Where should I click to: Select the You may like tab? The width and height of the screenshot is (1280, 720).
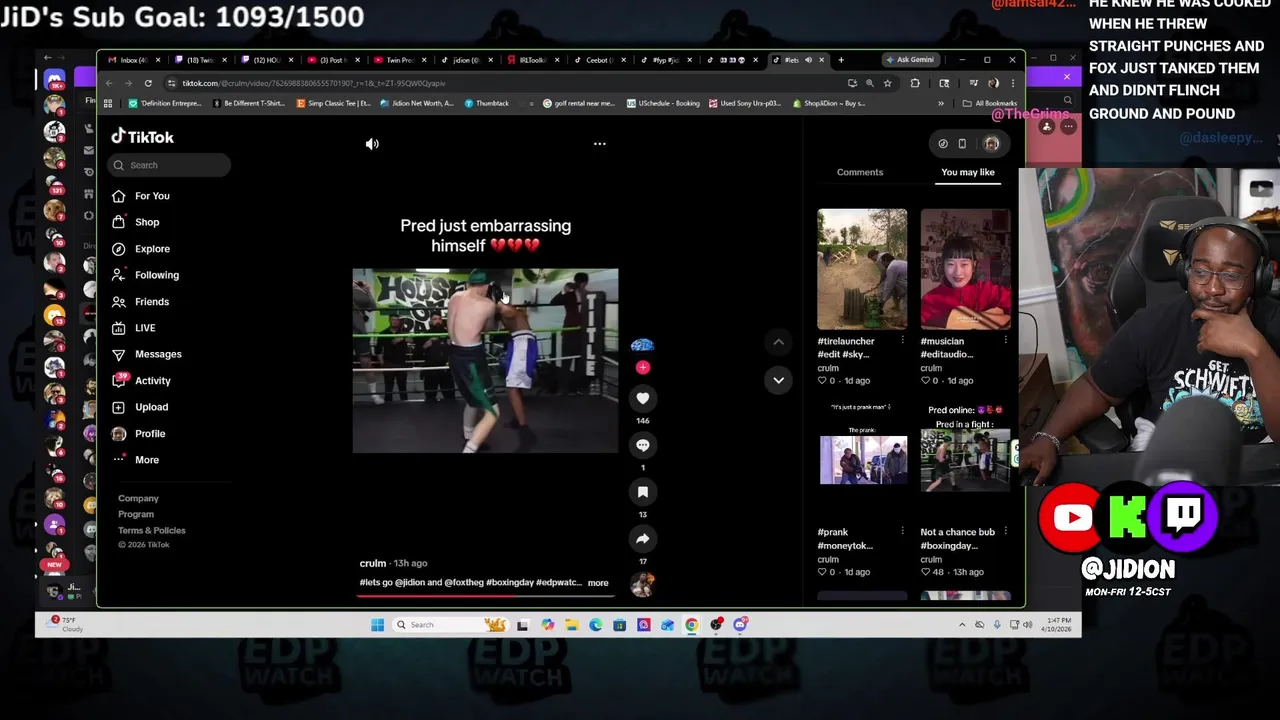point(968,172)
